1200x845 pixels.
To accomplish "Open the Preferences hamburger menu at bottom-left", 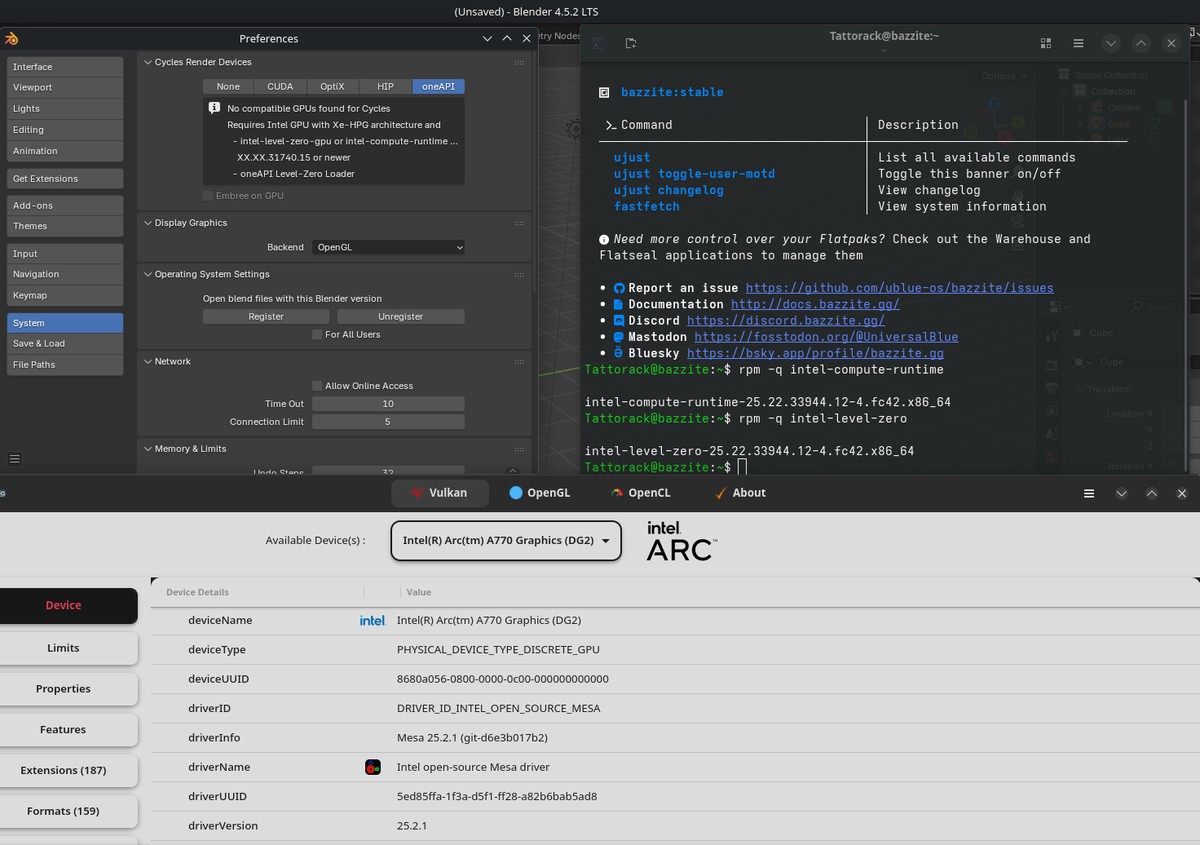I will pos(14,459).
